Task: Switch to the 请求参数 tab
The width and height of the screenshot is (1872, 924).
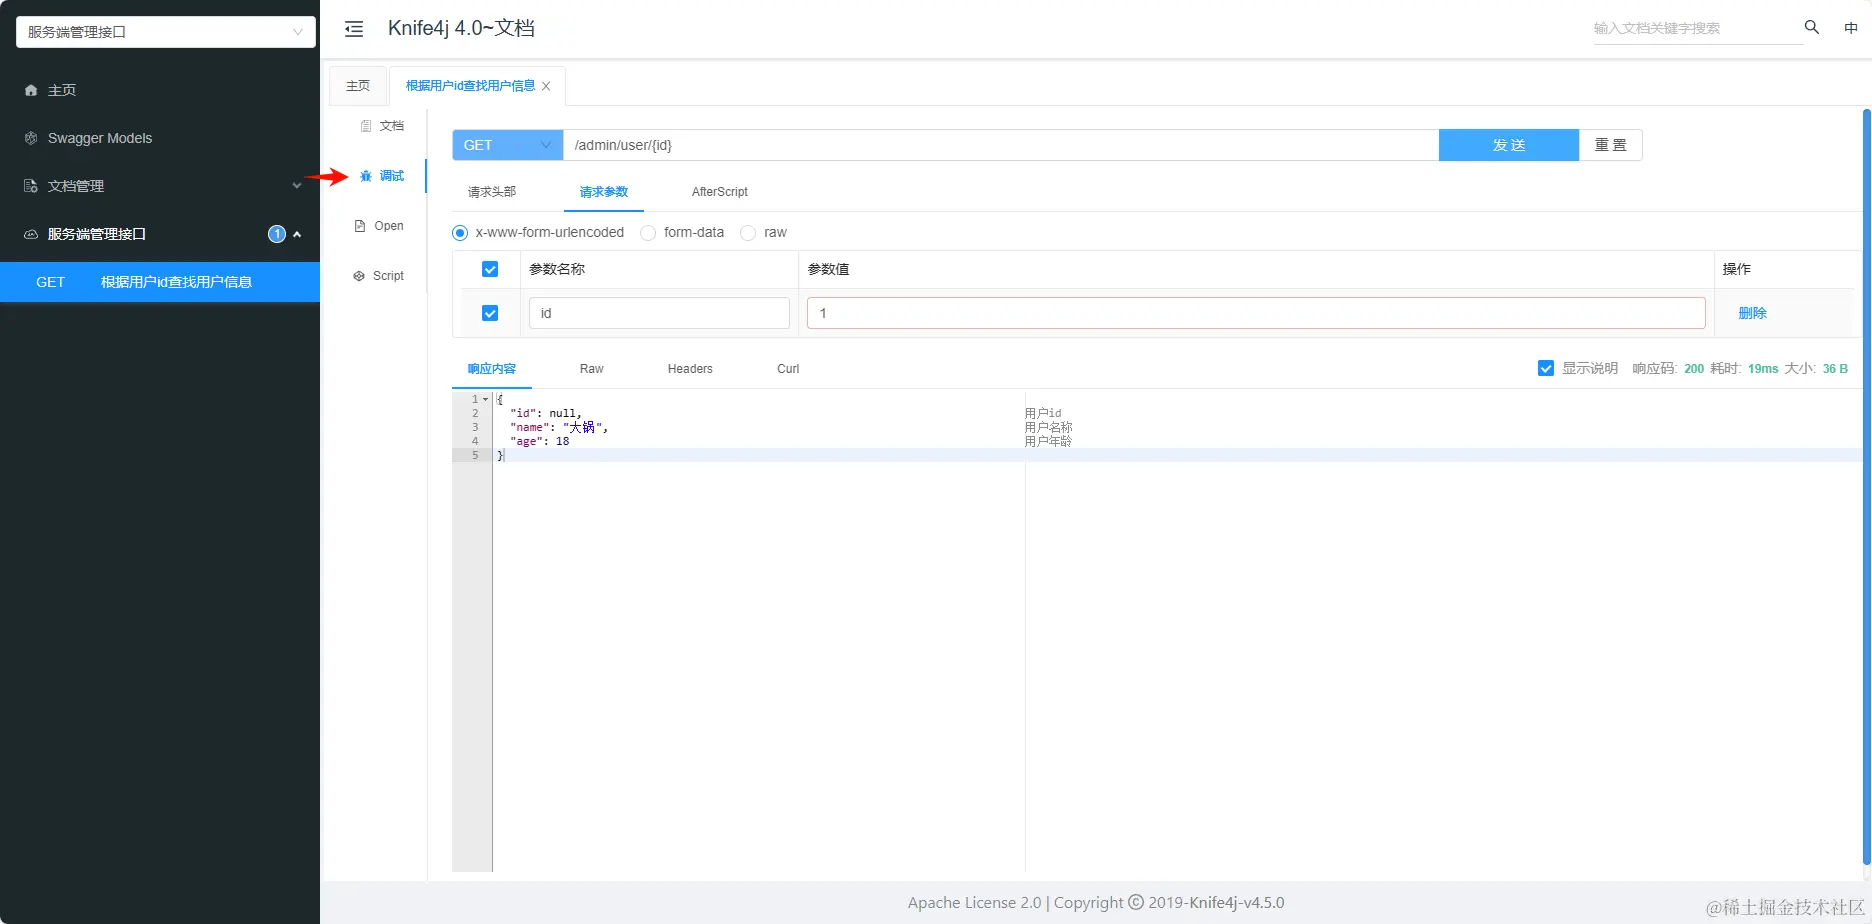Action: pyautogui.click(x=604, y=192)
